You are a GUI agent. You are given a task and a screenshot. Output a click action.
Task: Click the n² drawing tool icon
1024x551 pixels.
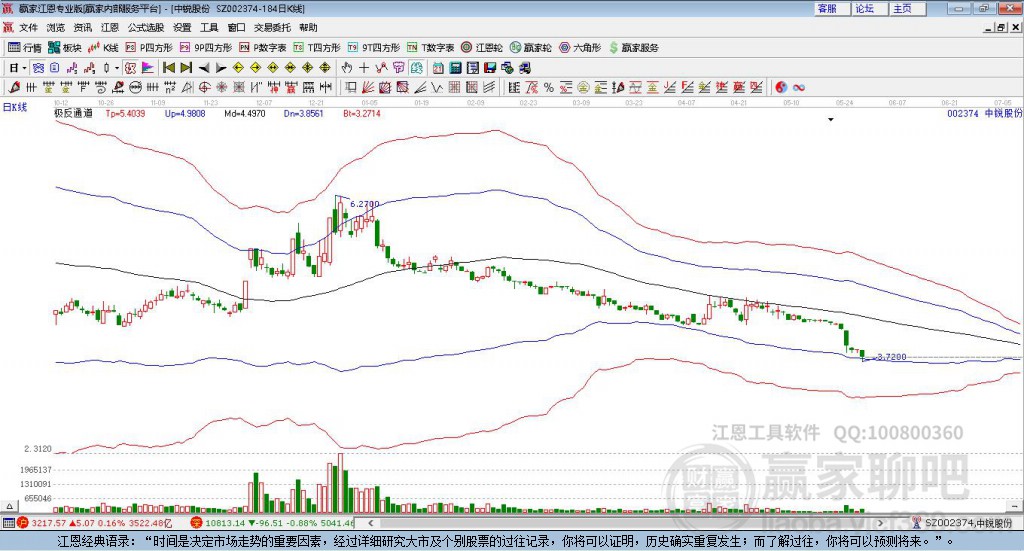click(x=170, y=87)
